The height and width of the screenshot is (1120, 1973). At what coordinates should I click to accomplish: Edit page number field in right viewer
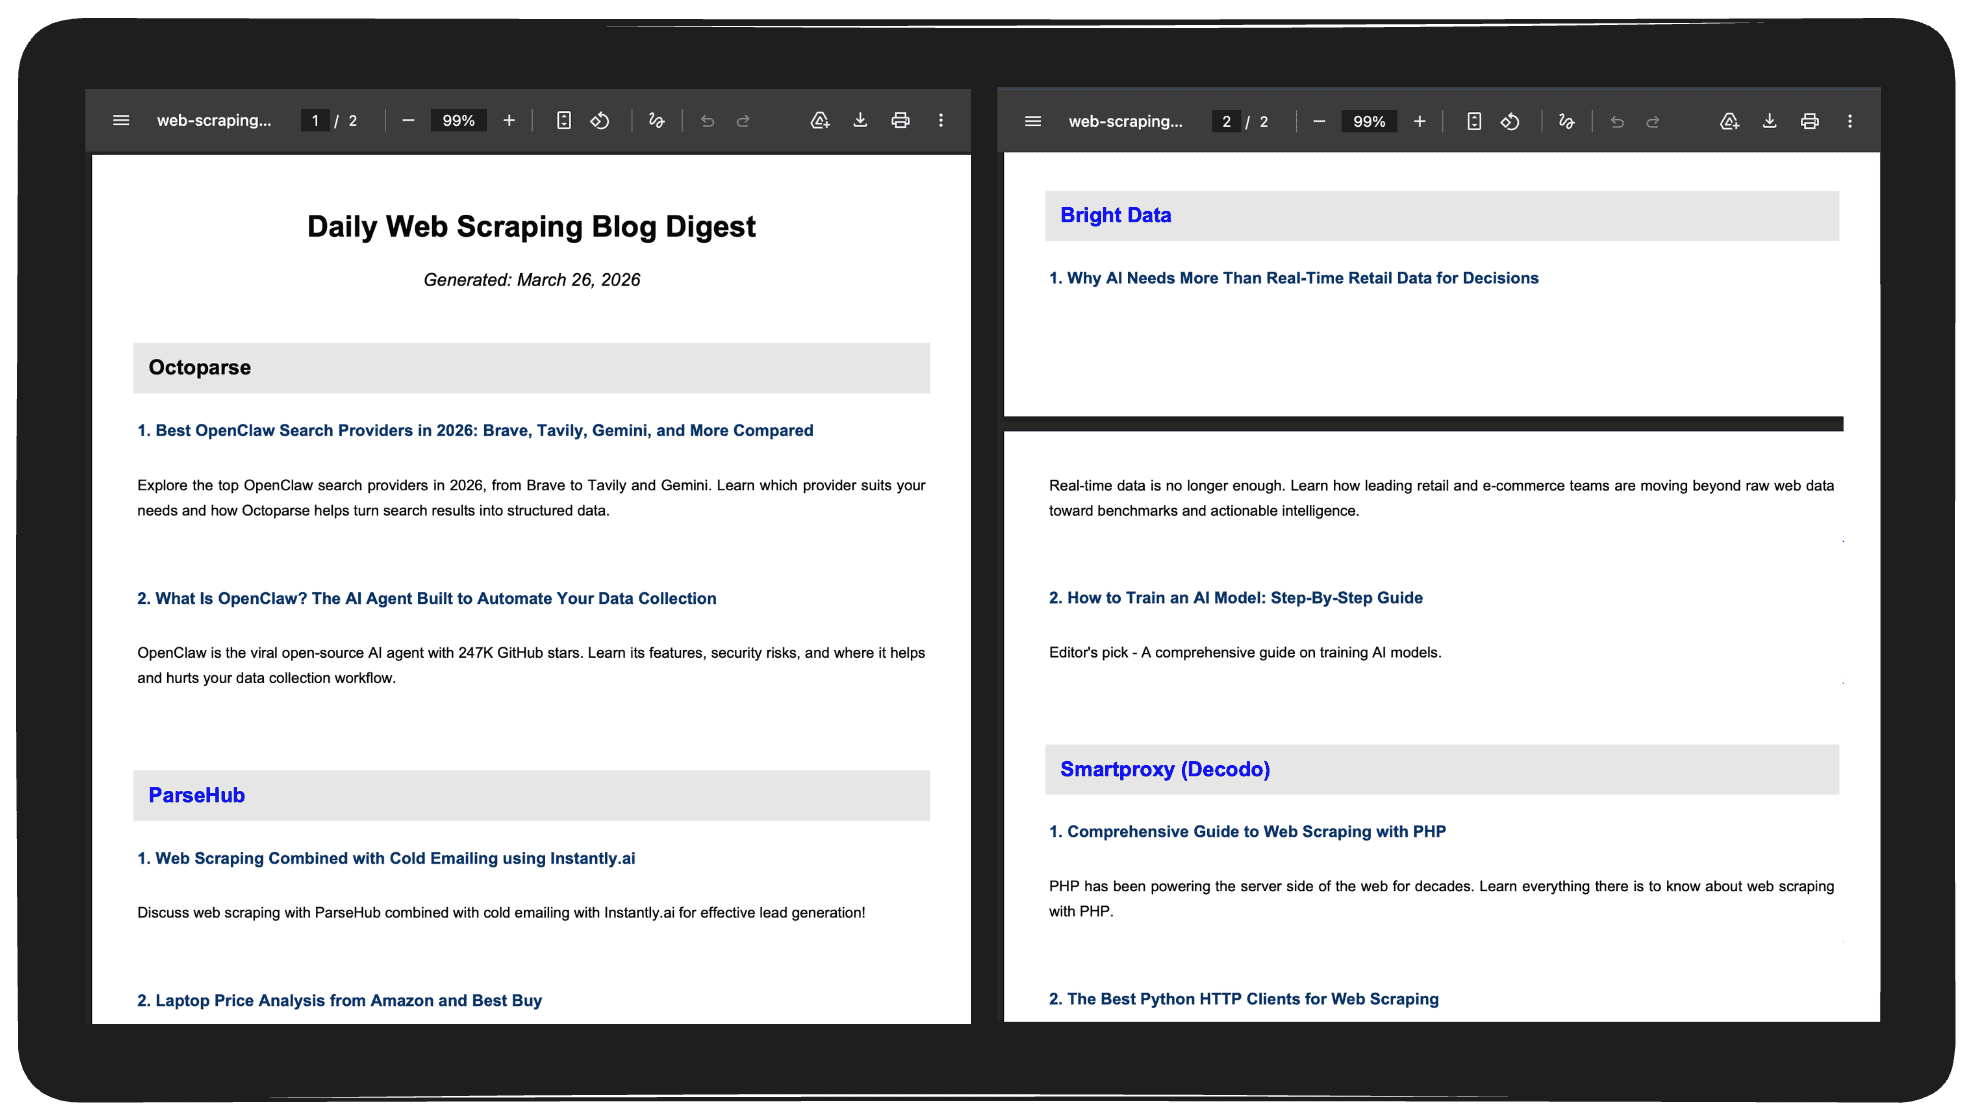pos(1226,121)
